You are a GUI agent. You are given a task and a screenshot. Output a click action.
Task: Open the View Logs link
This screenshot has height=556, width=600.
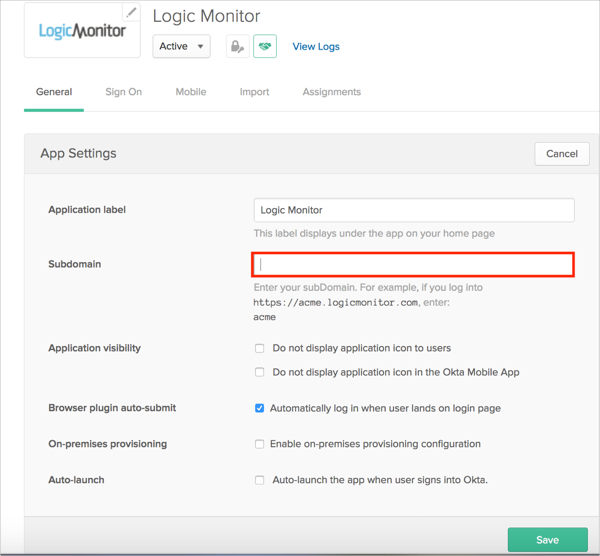point(316,46)
